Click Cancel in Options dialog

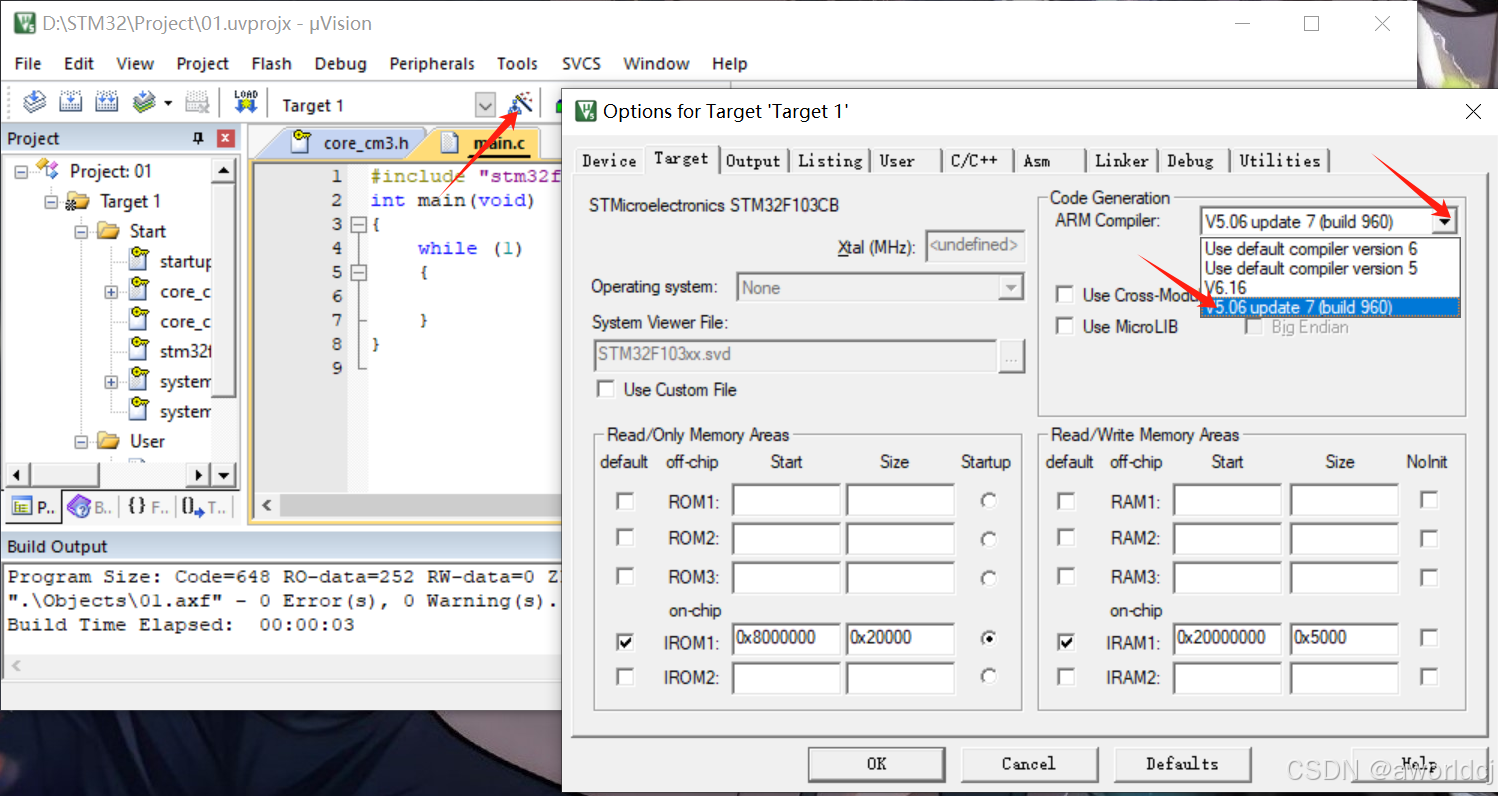tap(1028, 764)
